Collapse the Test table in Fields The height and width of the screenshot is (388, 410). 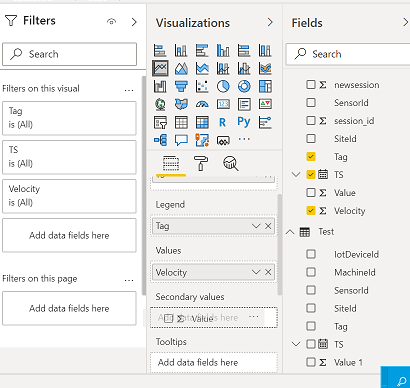pos(290,232)
